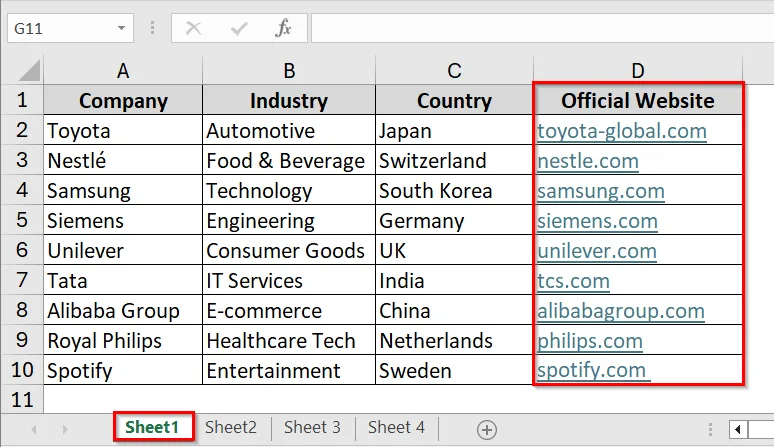Open the nestle.com hyperlink

[588, 161]
